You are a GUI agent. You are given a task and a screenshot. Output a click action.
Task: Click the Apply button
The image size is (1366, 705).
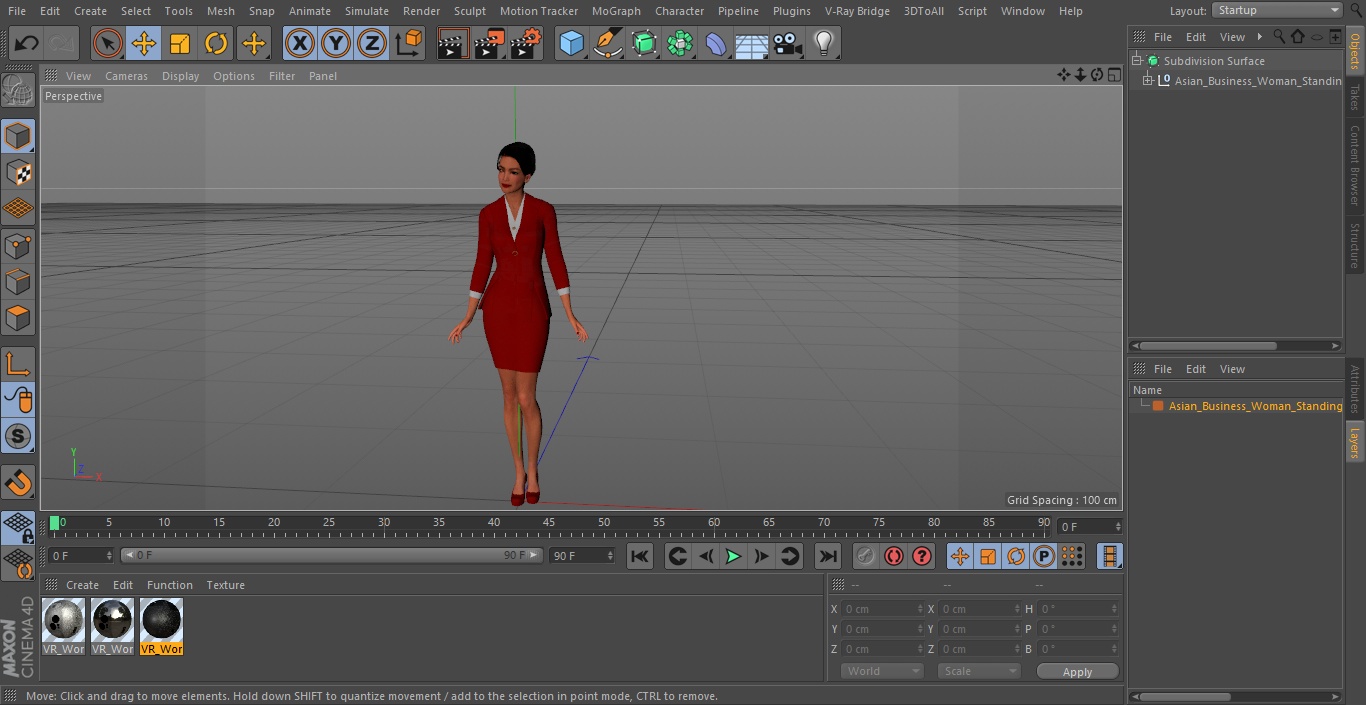point(1077,672)
